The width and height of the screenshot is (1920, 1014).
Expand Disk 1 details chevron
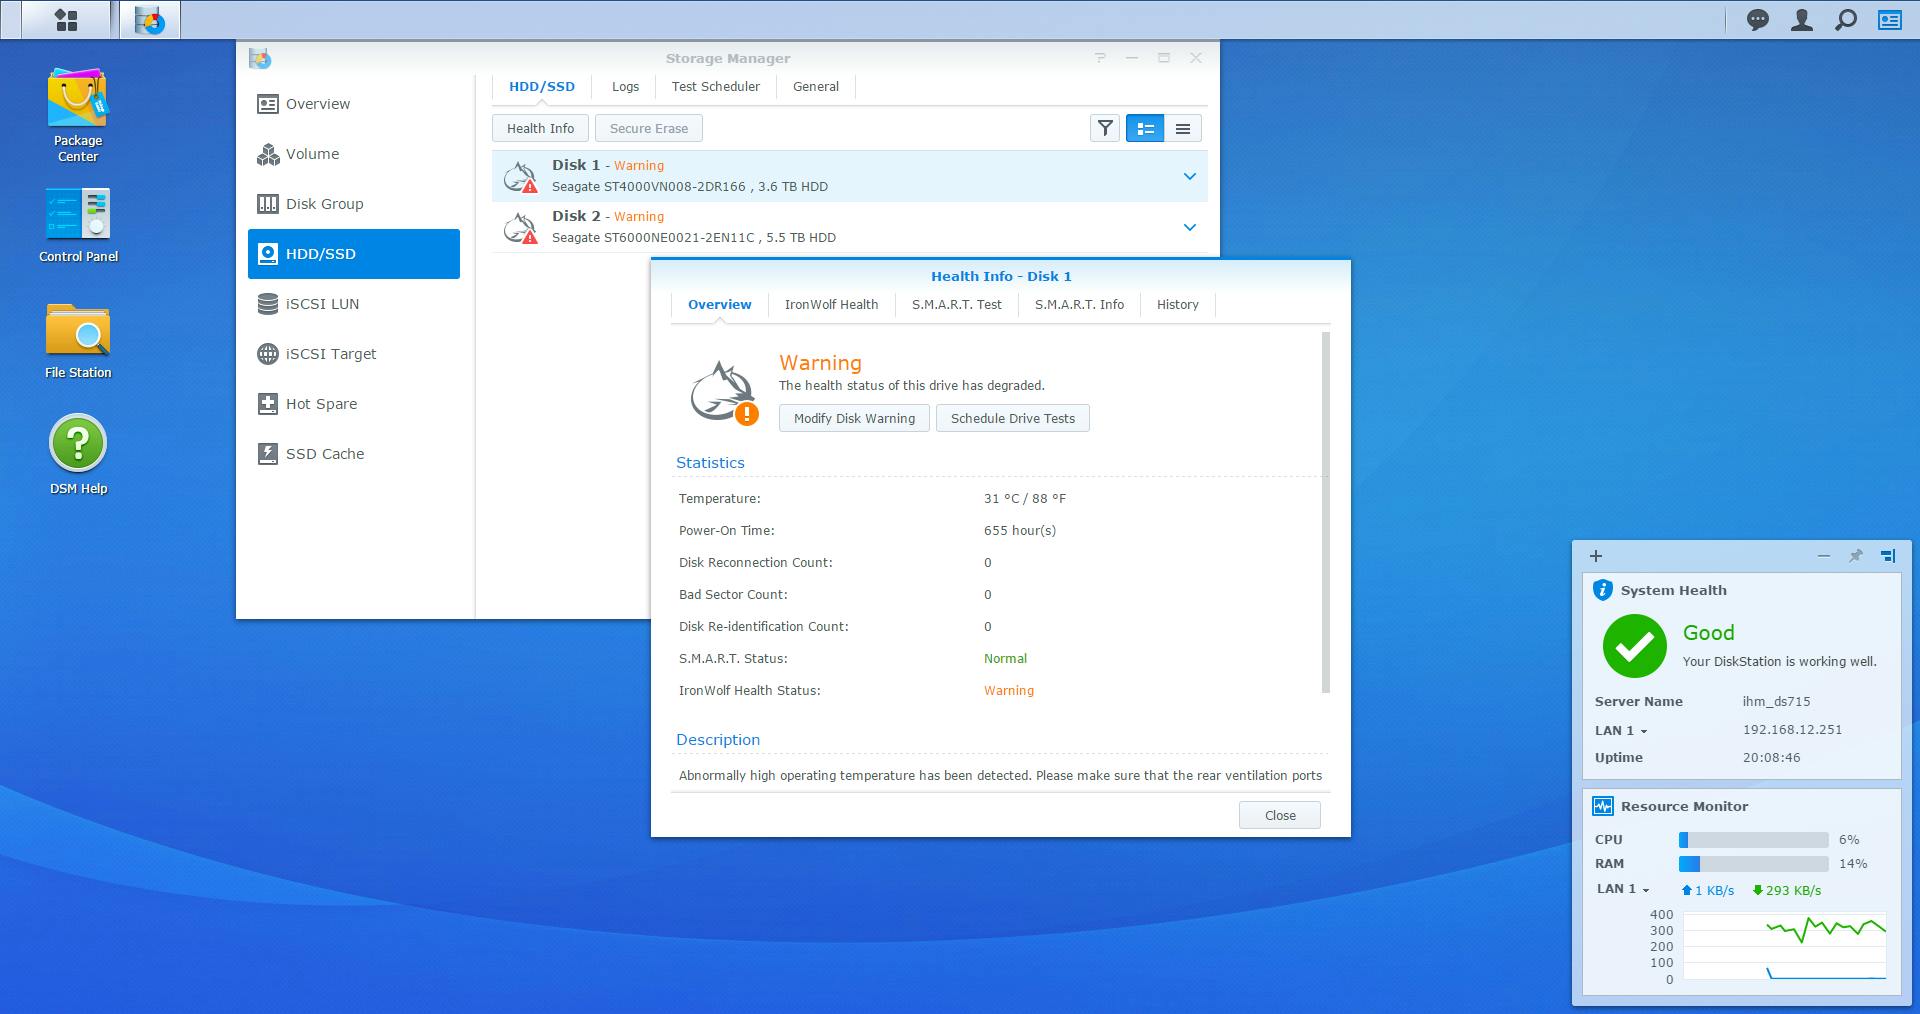tap(1190, 176)
